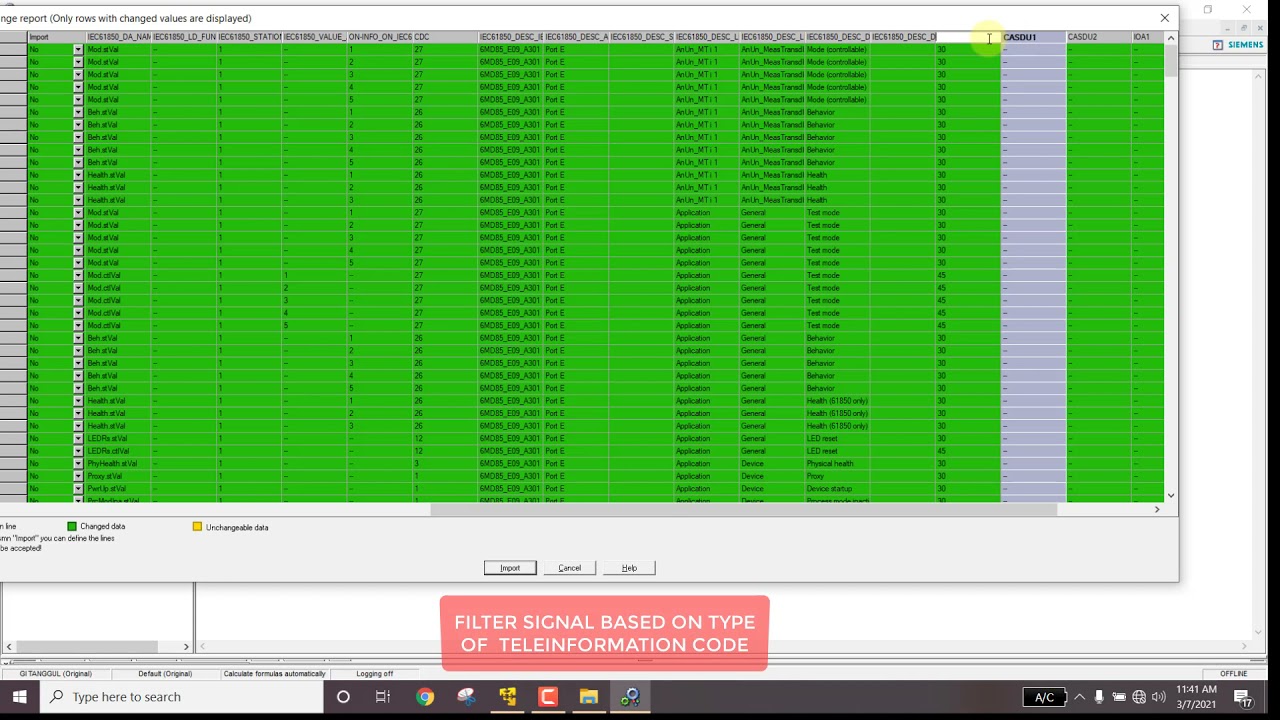Open Import dropdown in Proxy.stVal row
The height and width of the screenshot is (720, 1280).
point(78,476)
